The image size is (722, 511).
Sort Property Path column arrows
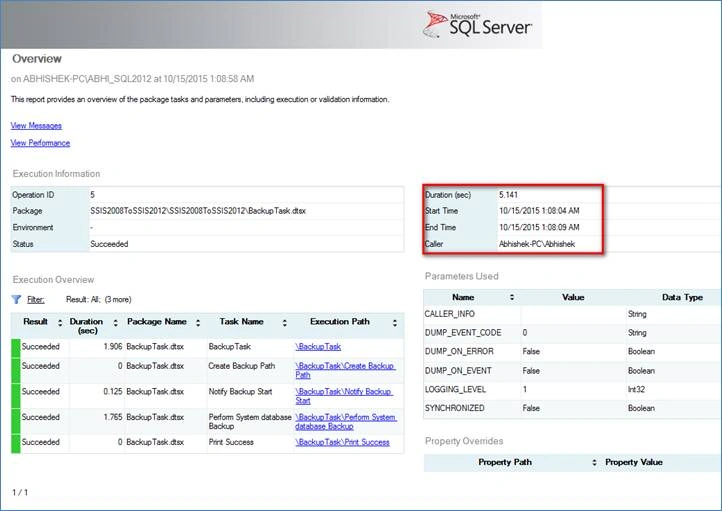(x=594, y=462)
